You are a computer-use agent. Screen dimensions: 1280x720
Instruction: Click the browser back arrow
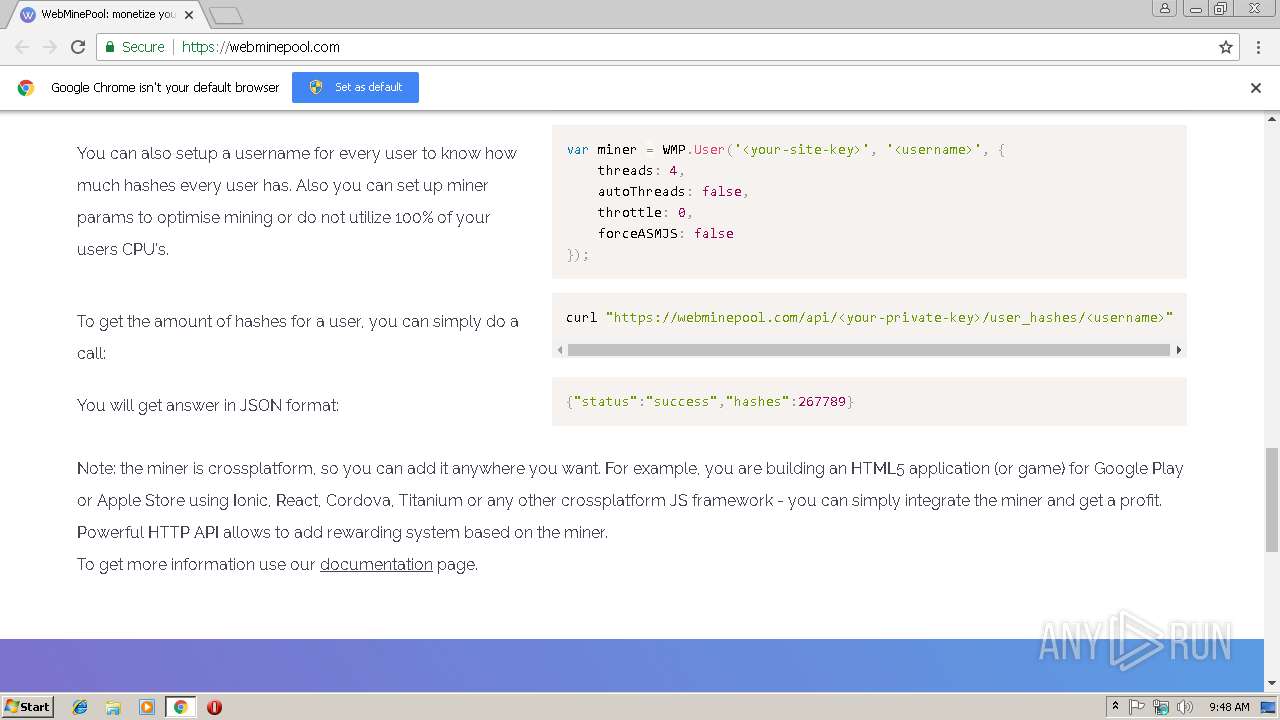coord(22,47)
